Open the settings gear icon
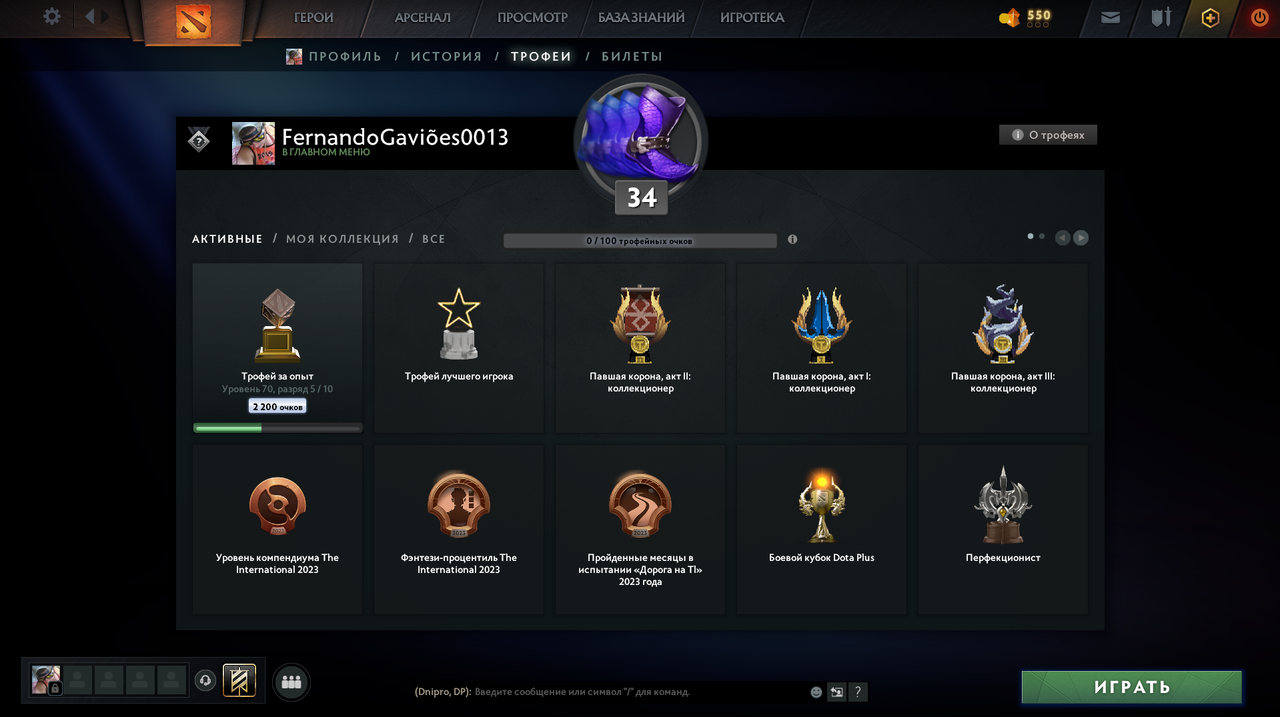This screenshot has width=1280, height=717. tap(52, 17)
